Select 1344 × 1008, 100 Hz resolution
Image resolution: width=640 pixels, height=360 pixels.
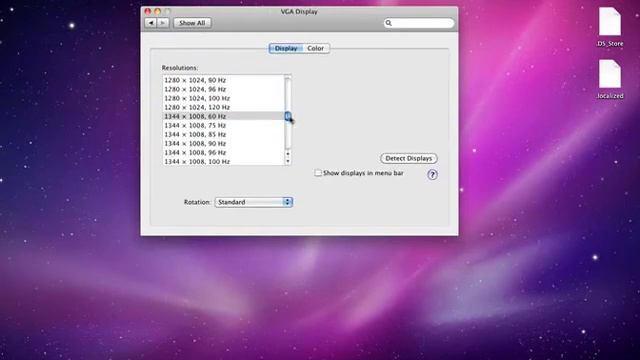coord(224,162)
